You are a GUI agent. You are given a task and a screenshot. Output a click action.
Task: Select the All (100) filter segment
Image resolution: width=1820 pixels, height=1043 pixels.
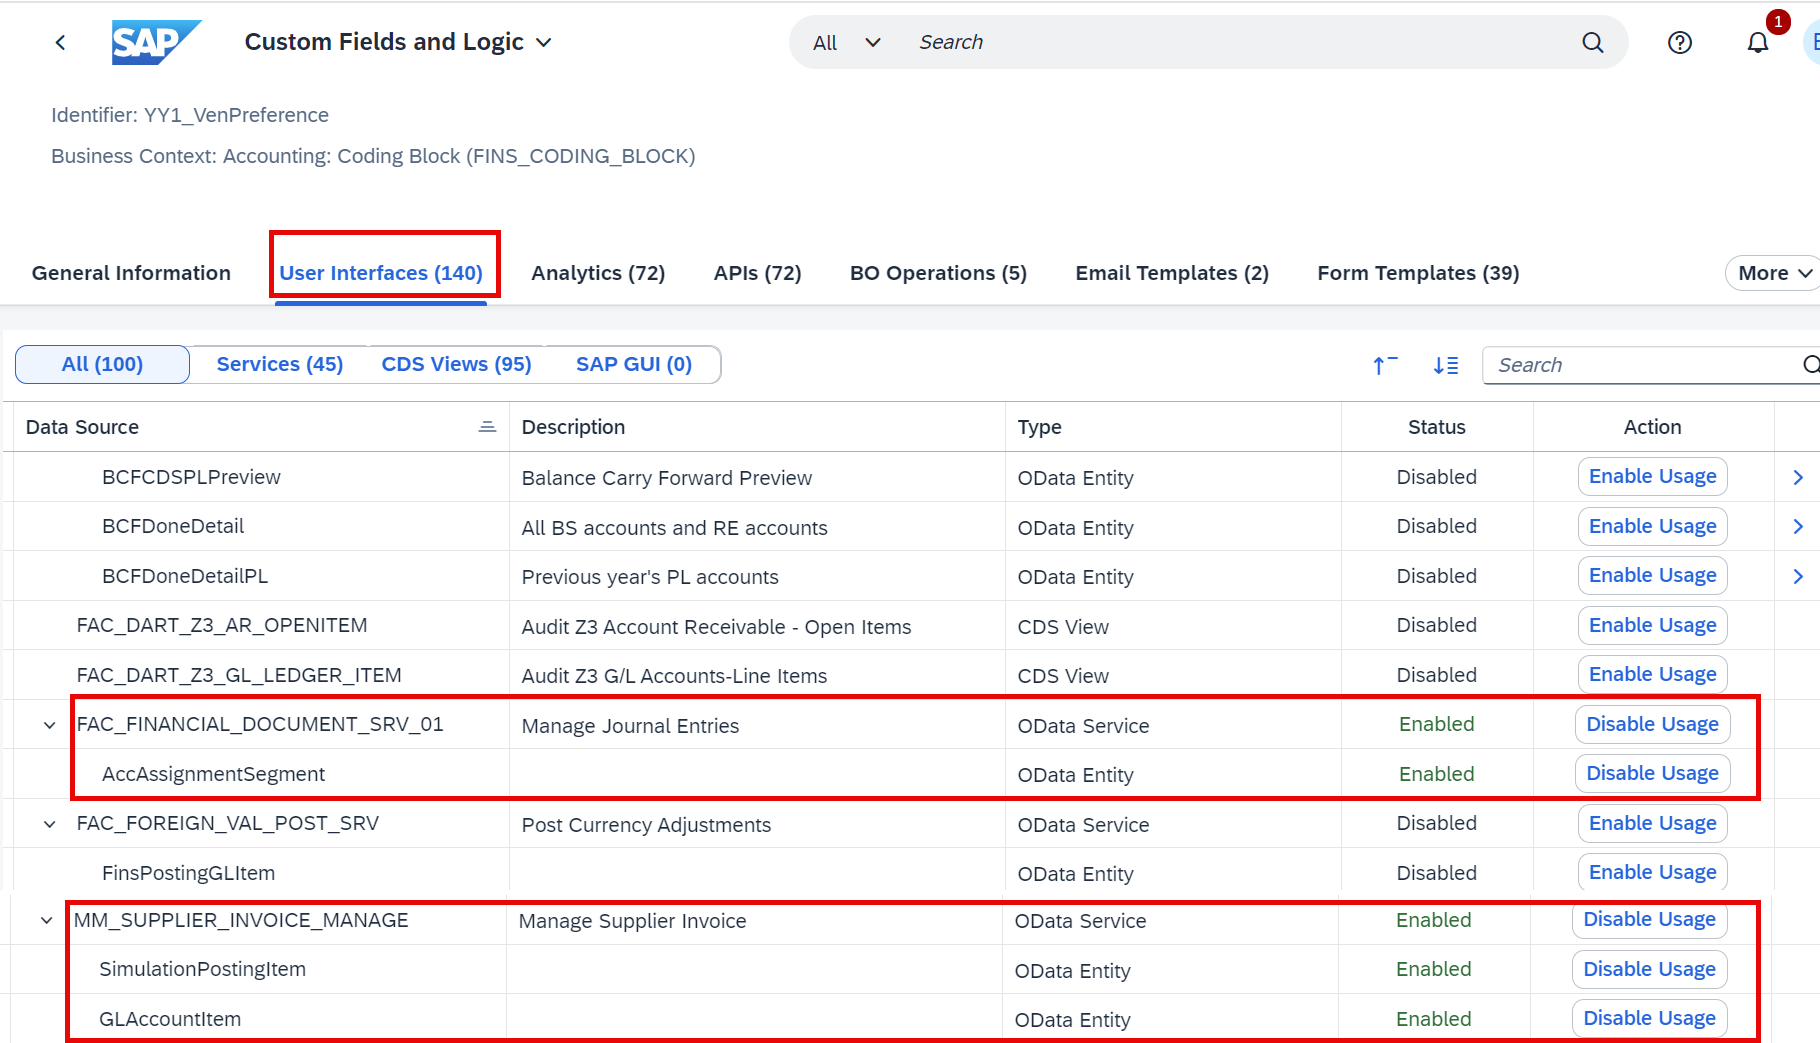coord(102,364)
